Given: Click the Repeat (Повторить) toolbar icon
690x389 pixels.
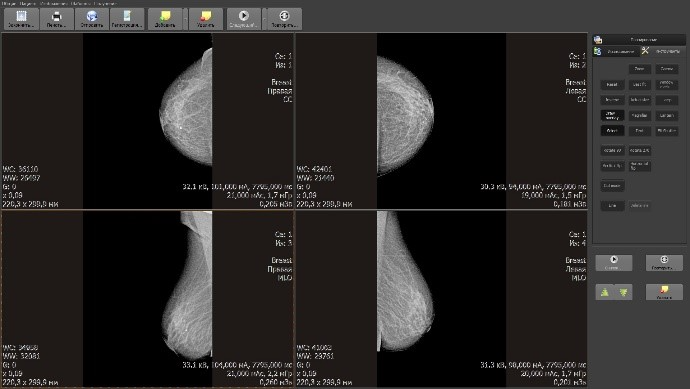Looking at the screenshot, I should pyautogui.click(x=284, y=19).
